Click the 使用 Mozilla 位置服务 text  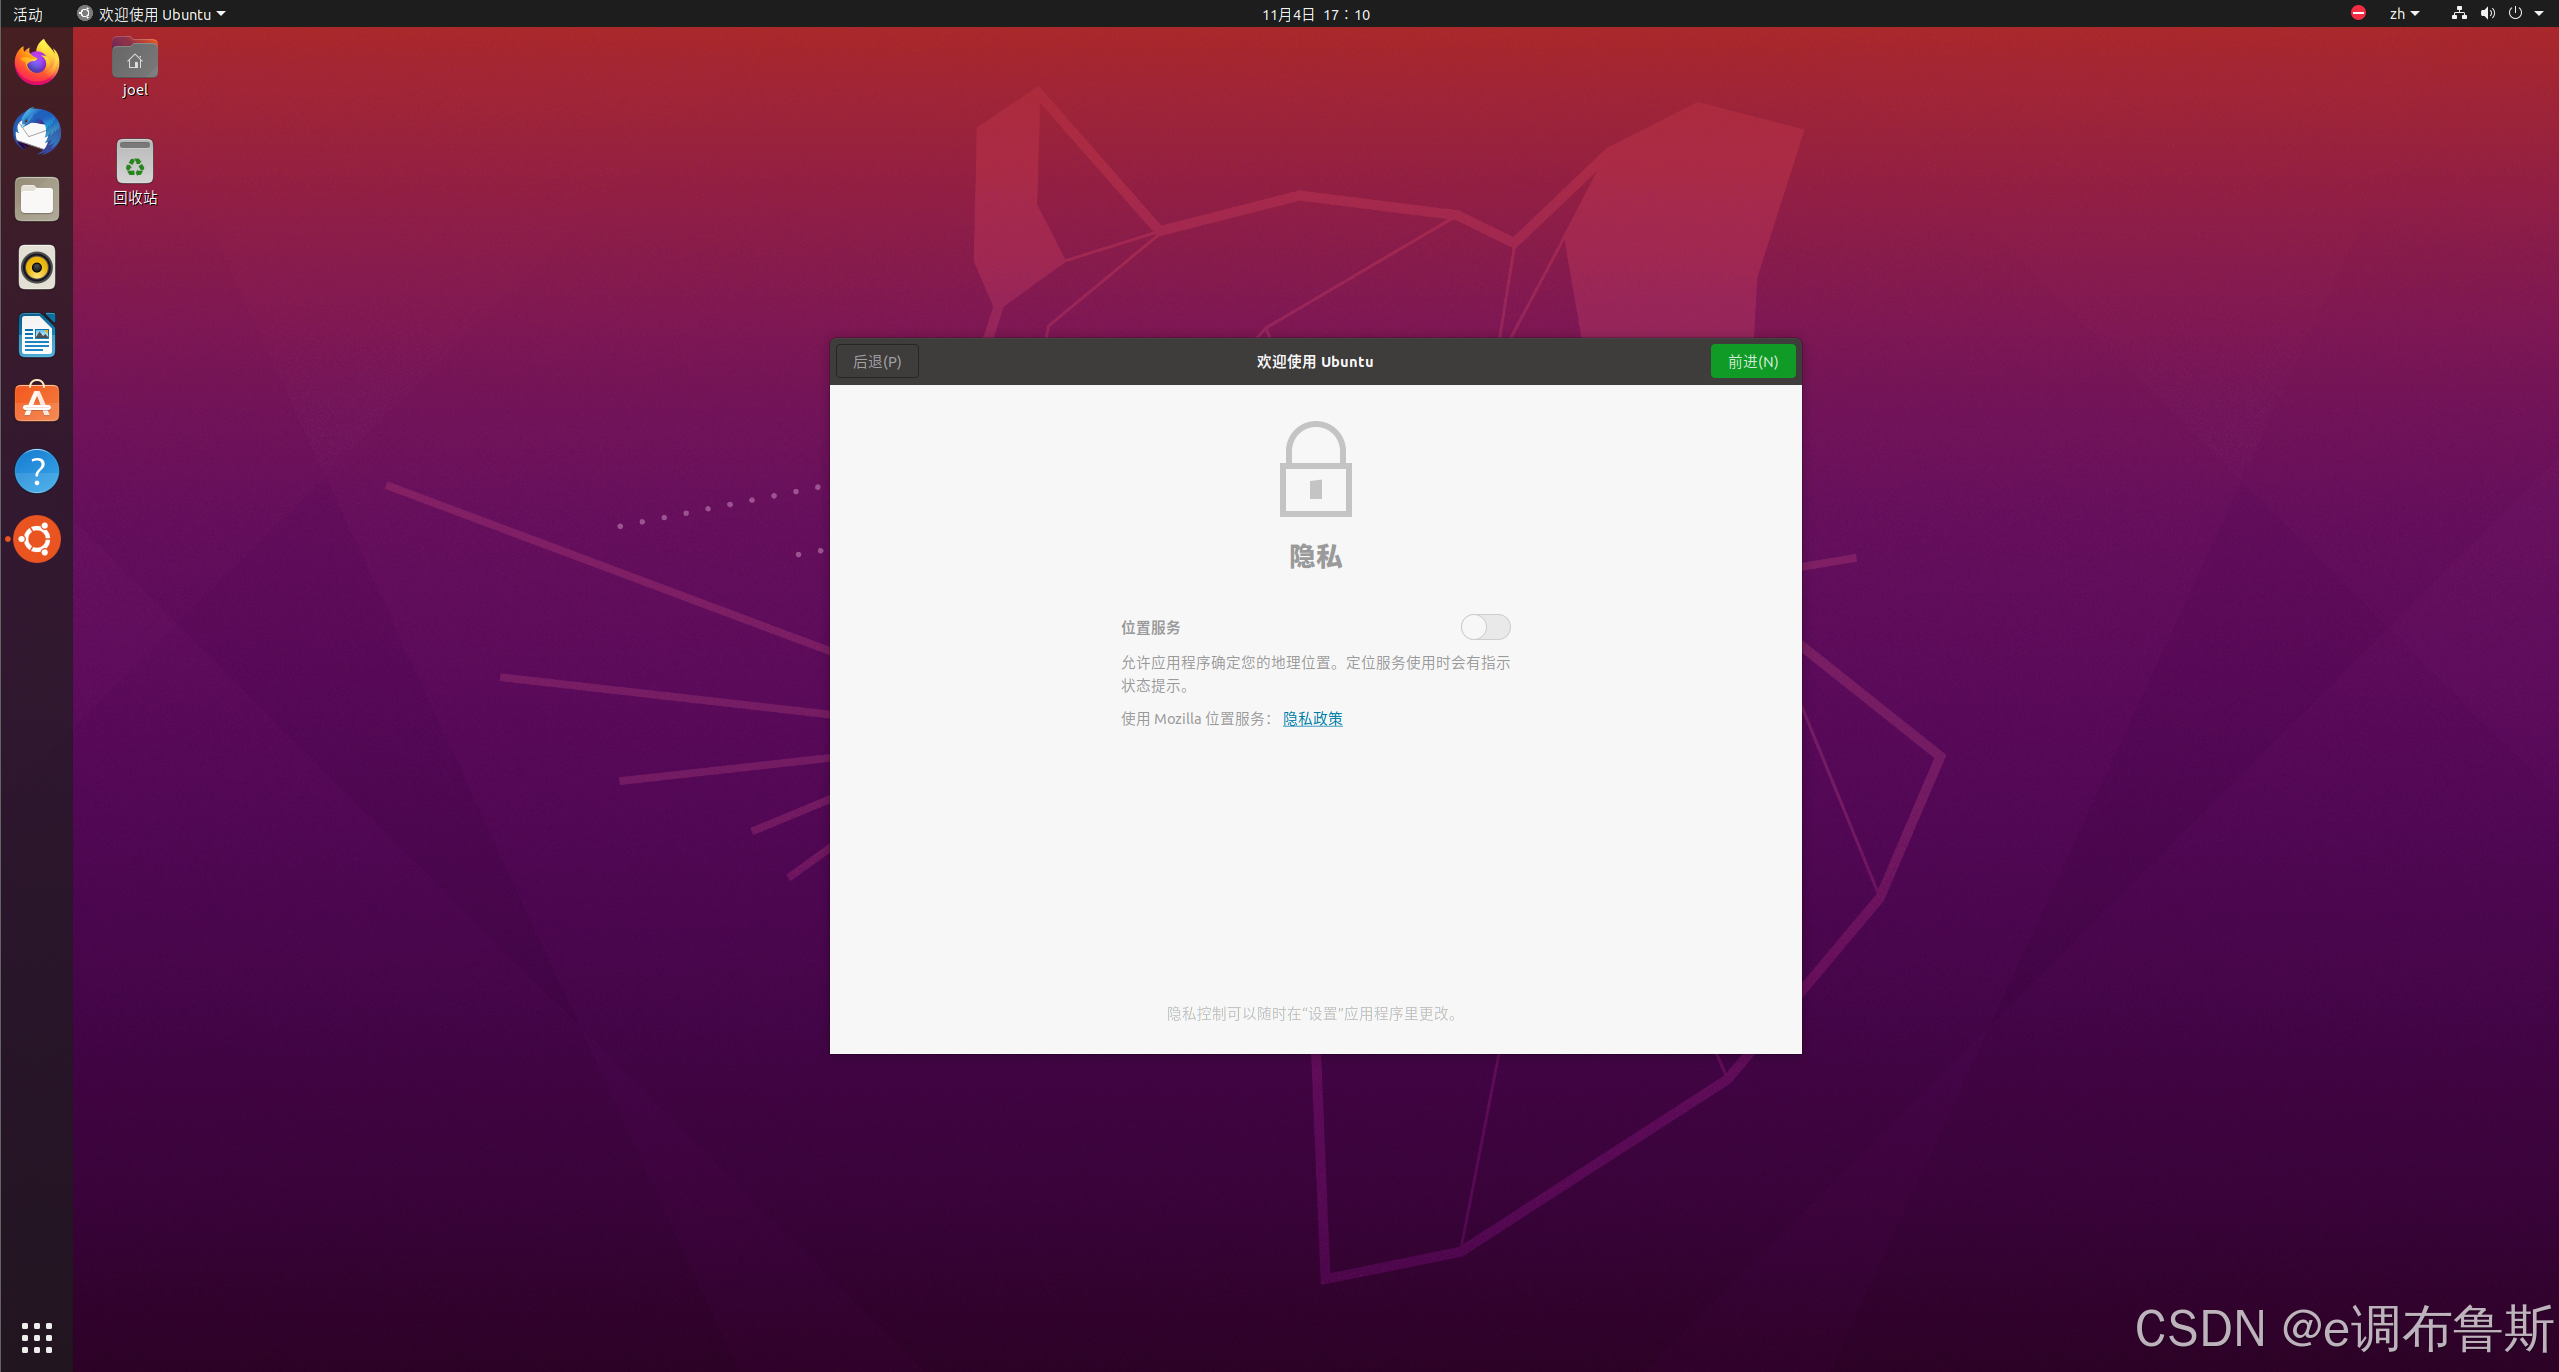(x=1196, y=719)
